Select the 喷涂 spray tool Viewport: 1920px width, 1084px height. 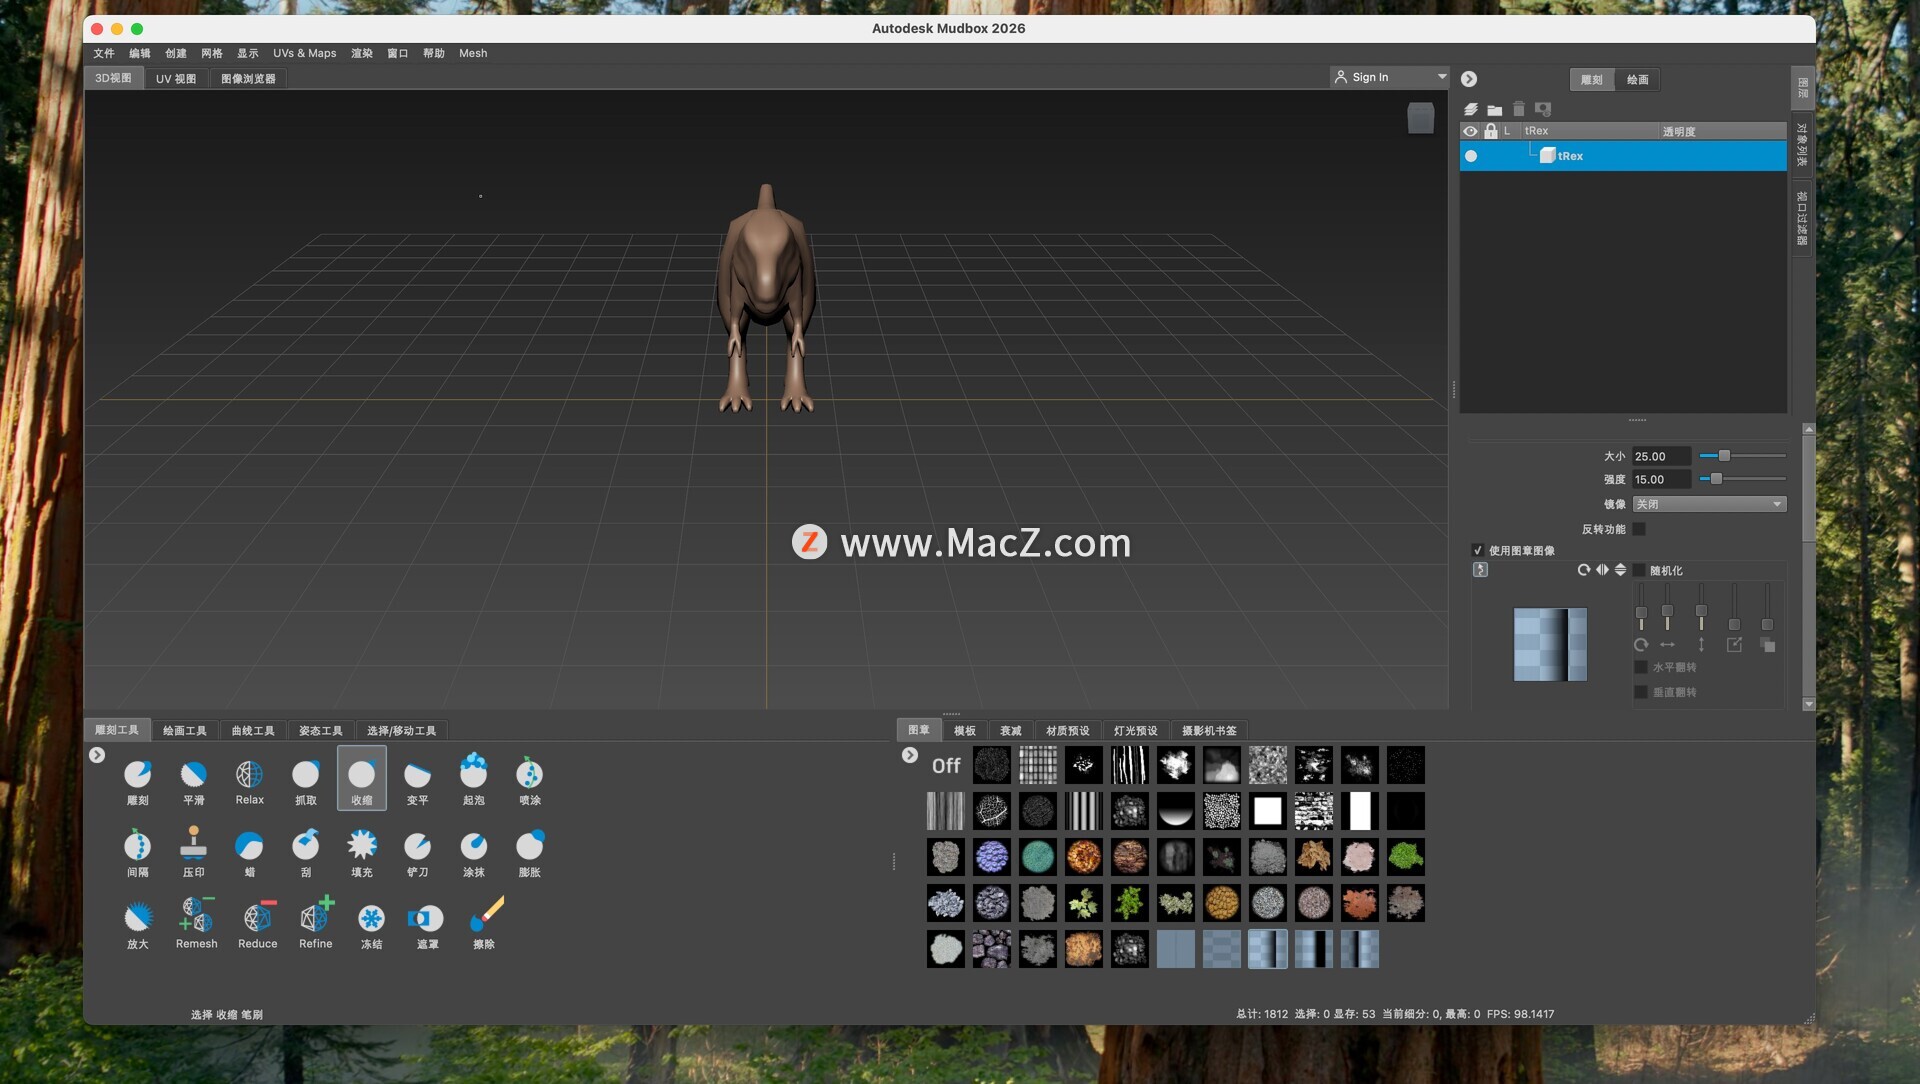tap(530, 781)
